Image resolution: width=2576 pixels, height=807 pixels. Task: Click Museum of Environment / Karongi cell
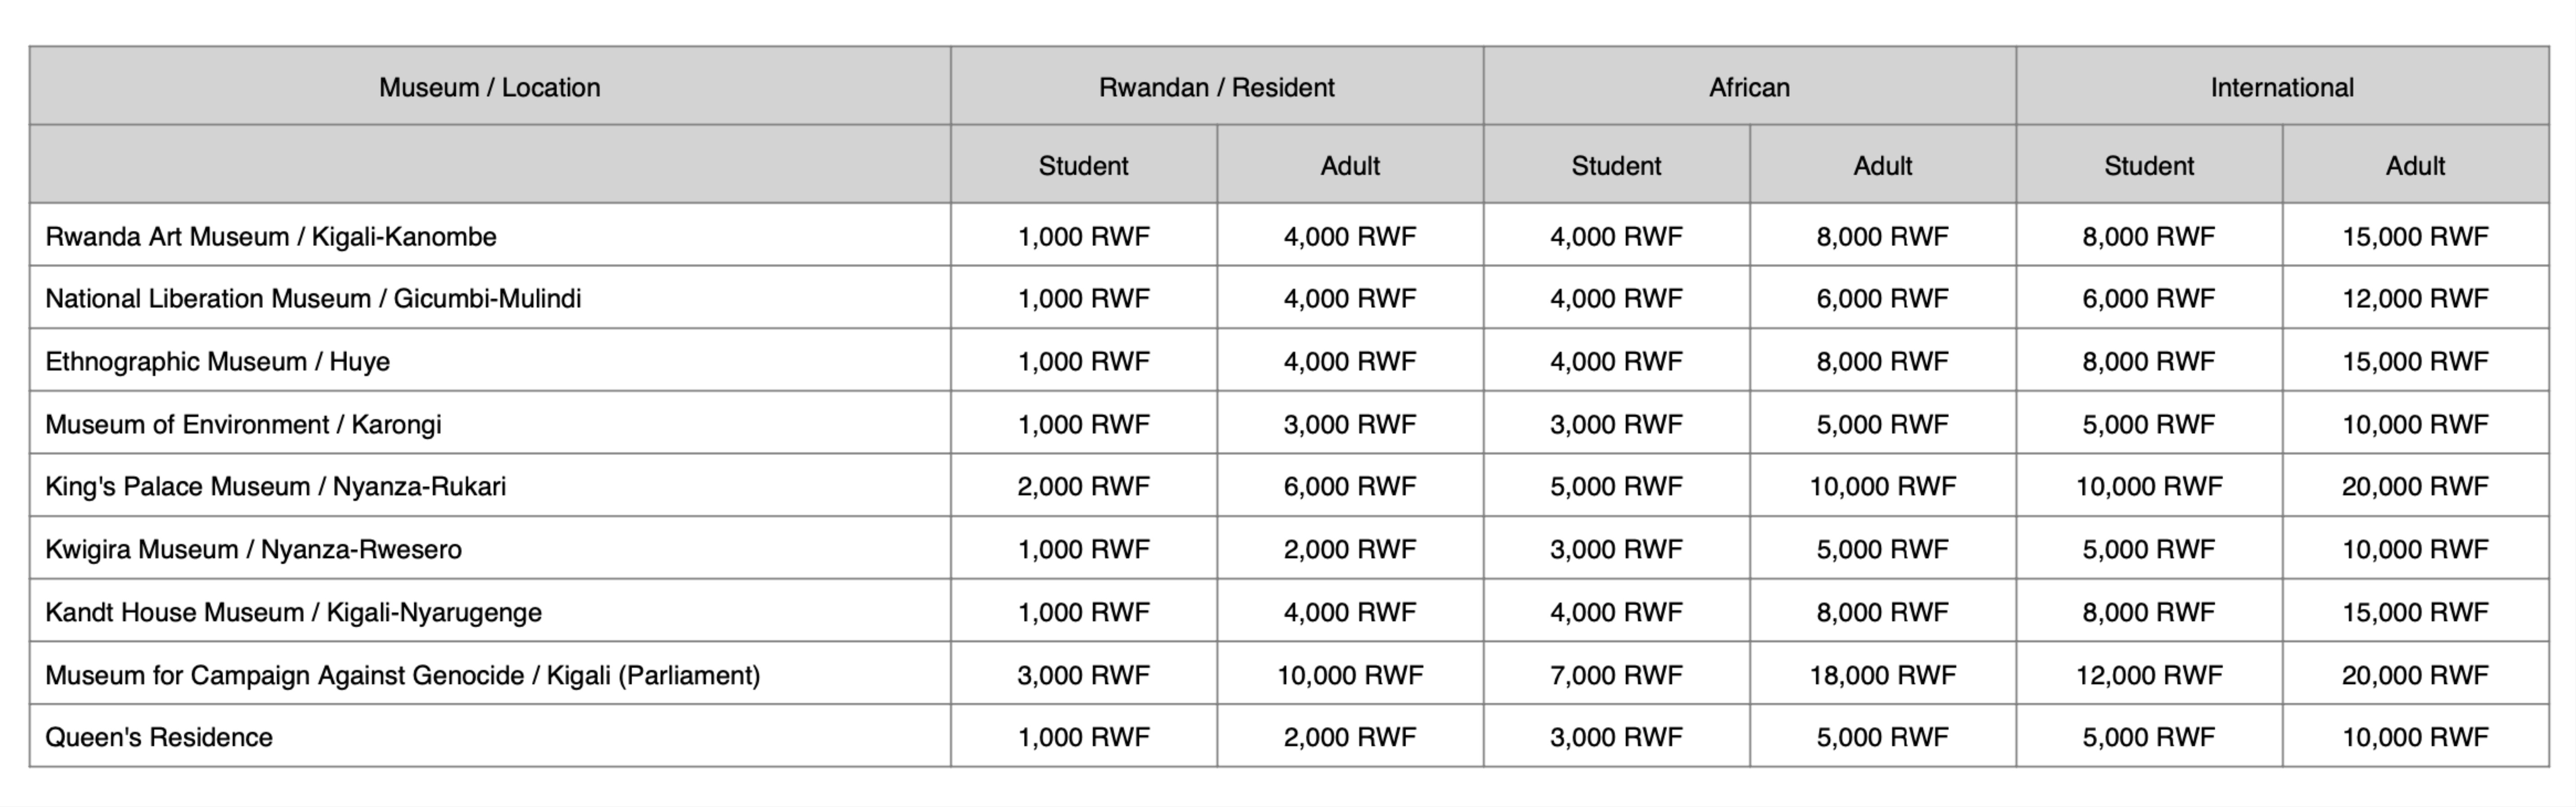click(490, 424)
